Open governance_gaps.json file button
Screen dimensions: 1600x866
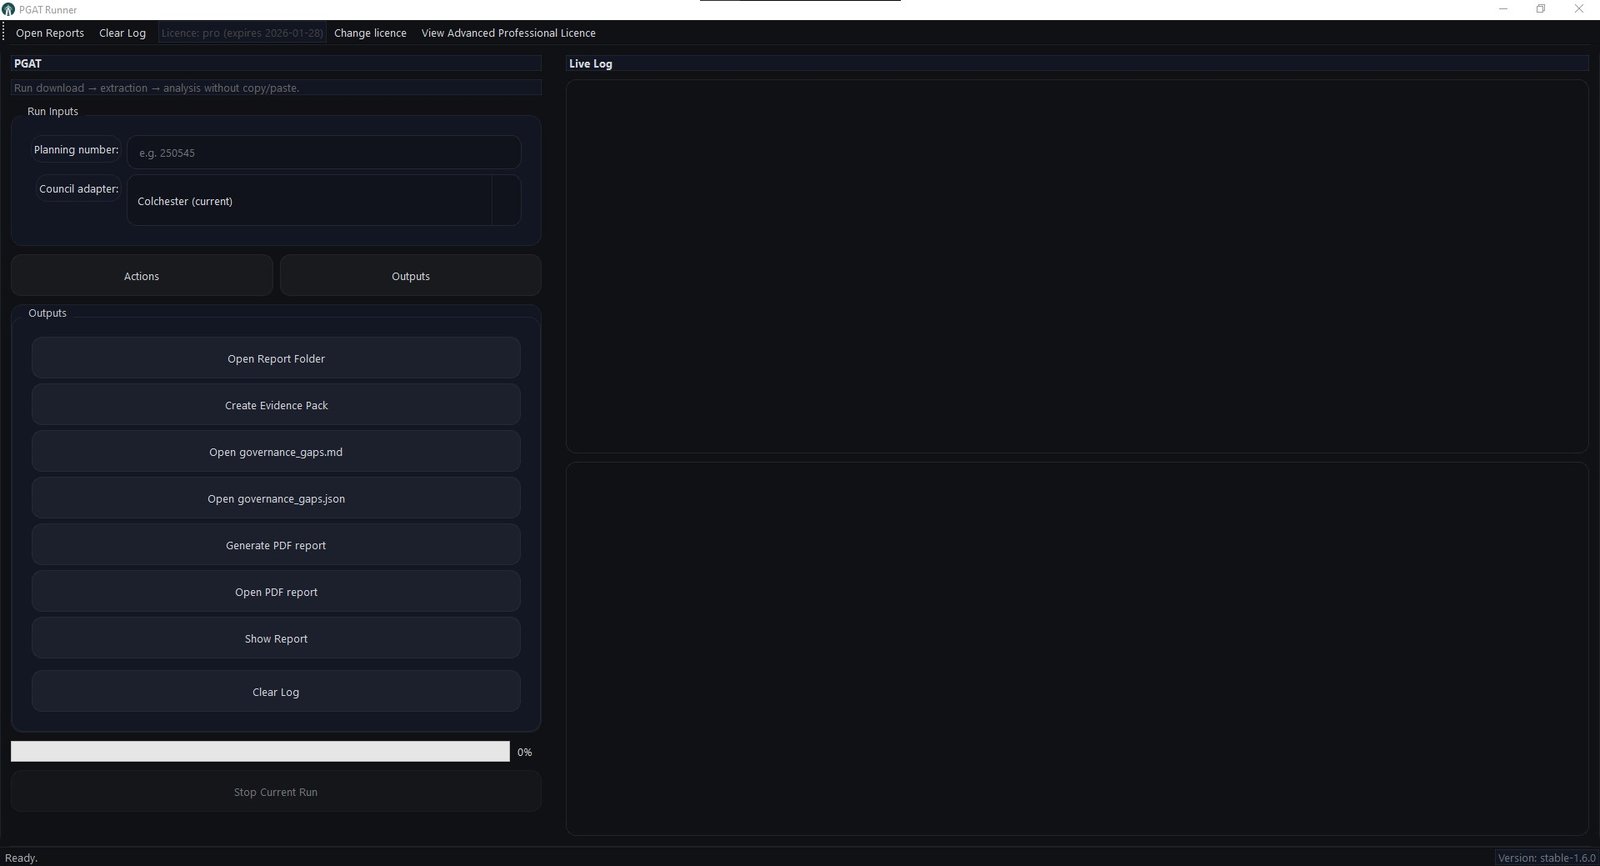click(276, 499)
